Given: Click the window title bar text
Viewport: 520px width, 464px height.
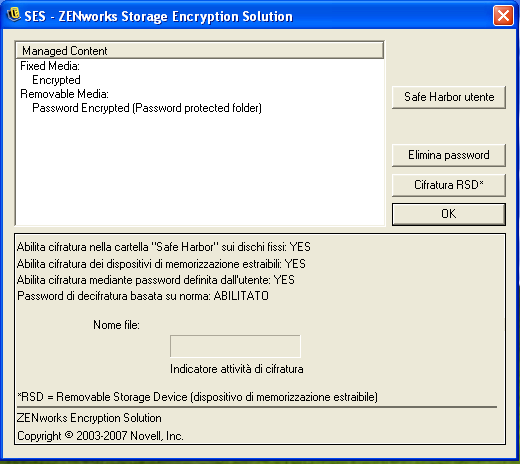Looking at the screenshot, I should 159,16.
